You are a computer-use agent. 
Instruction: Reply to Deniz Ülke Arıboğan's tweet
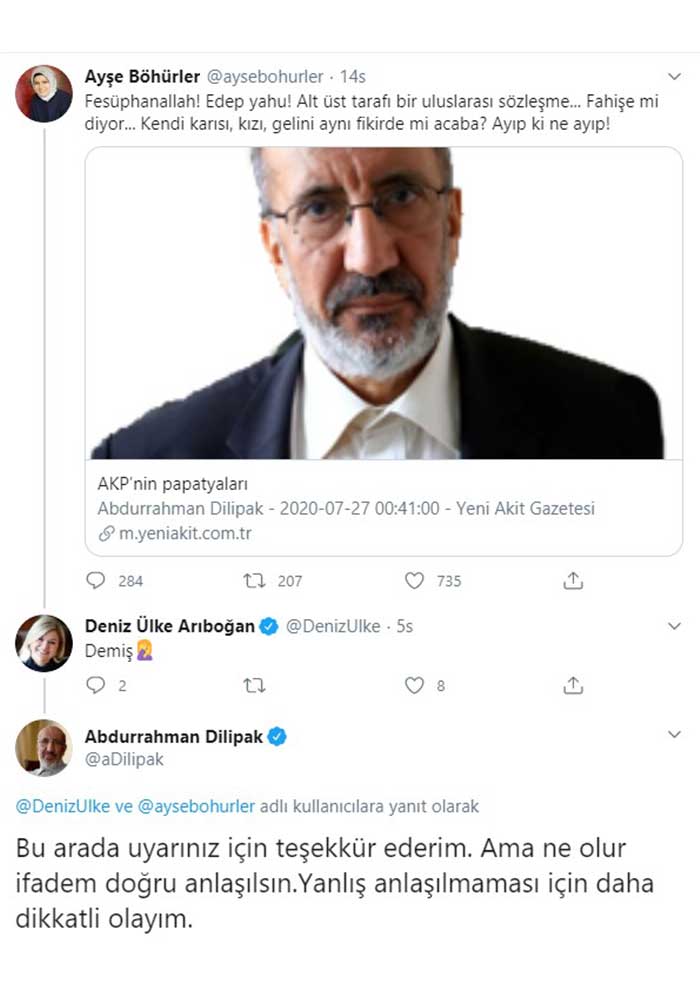pyautogui.click(x=96, y=685)
